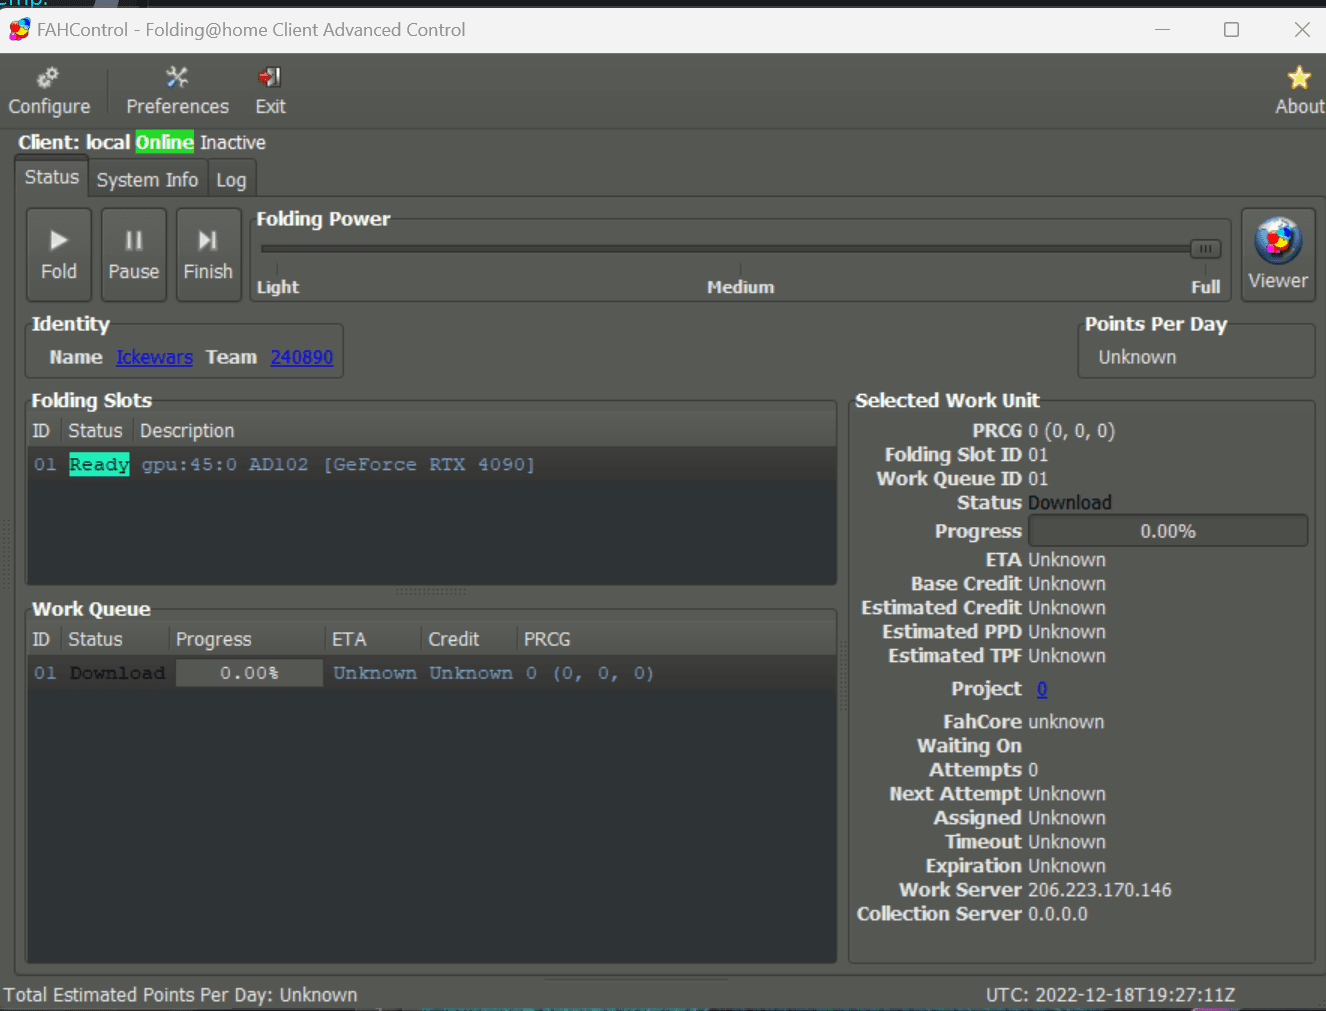This screenshot has height=1011, width=1326.
Task: Pause folding with the Pause button
Action: (134, 255)
